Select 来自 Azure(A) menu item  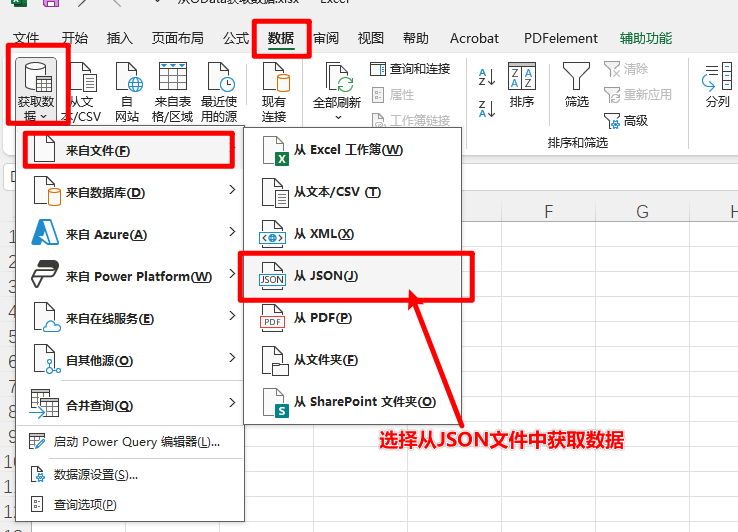pos(129,234)
